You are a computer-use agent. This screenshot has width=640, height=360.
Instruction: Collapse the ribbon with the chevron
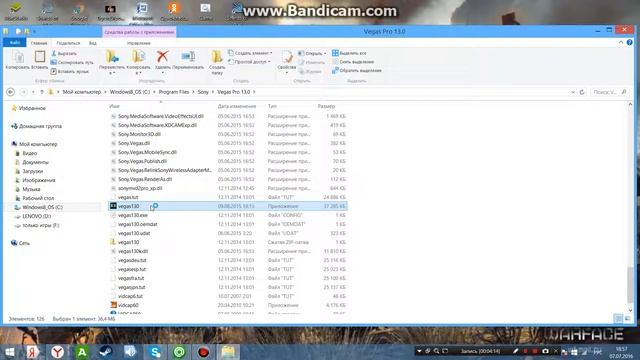621,42
